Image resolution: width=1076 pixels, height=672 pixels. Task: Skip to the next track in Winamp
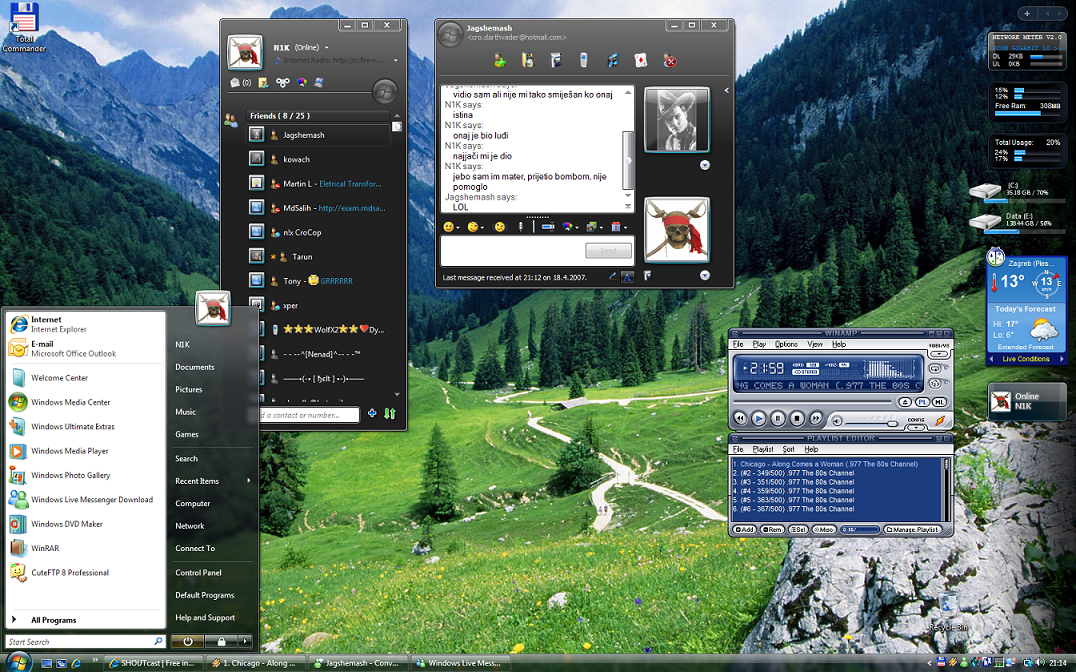(816, 418)
